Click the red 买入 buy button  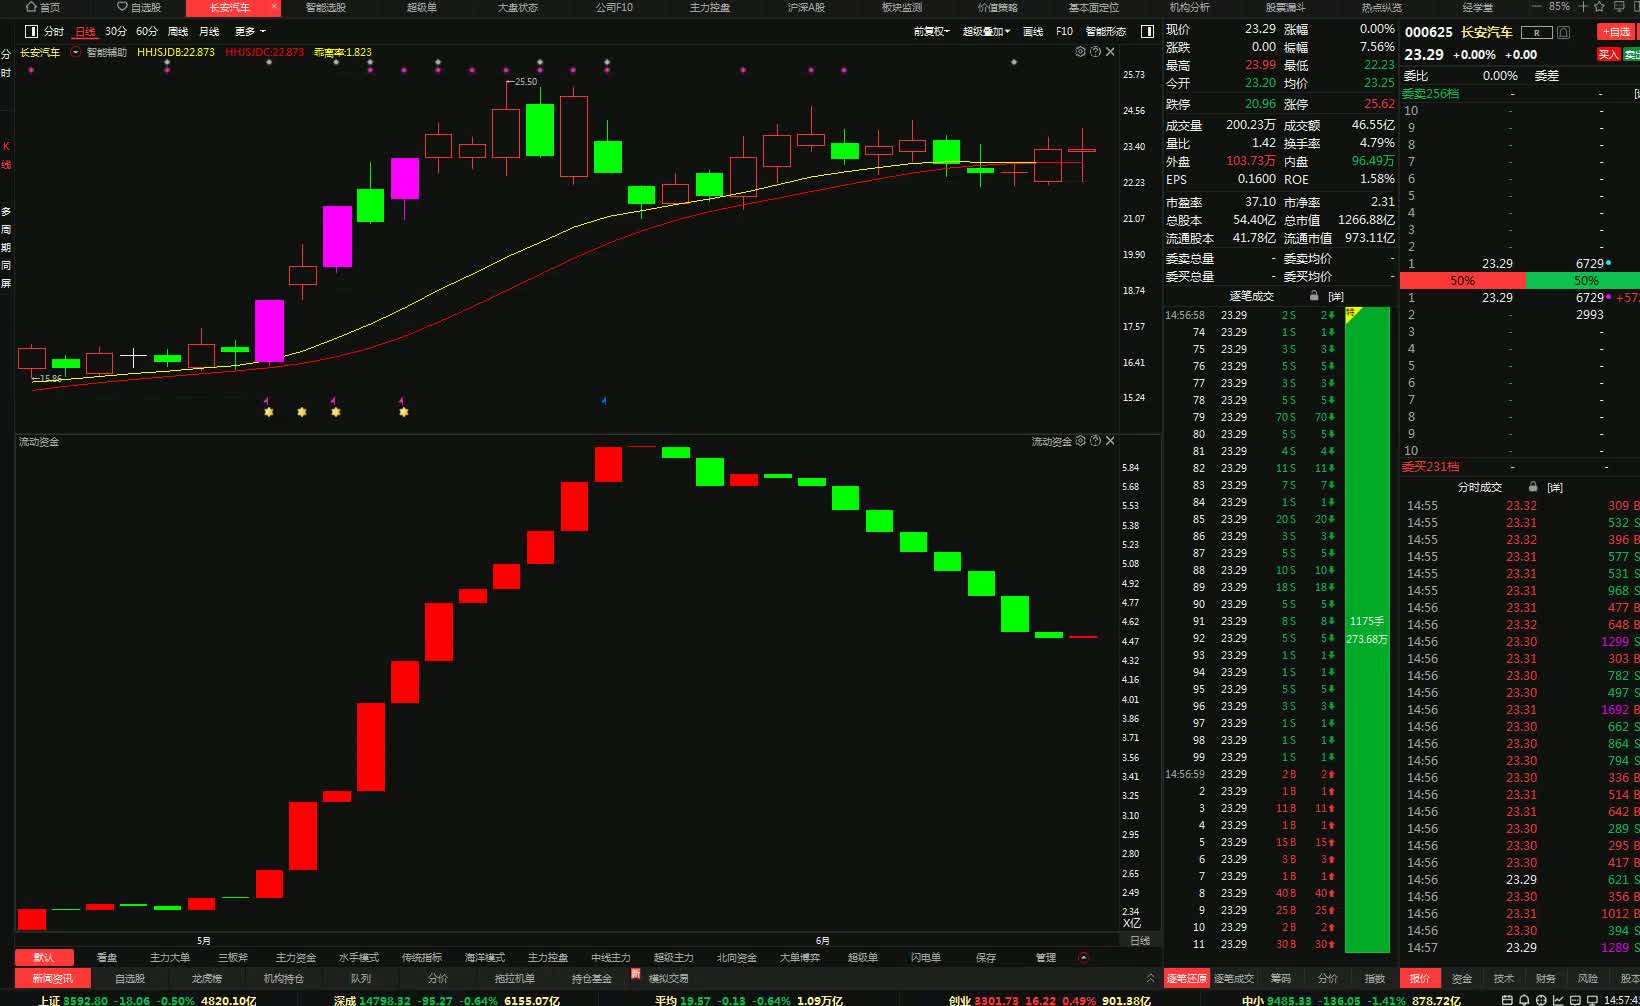click(x=1608, y=54)
